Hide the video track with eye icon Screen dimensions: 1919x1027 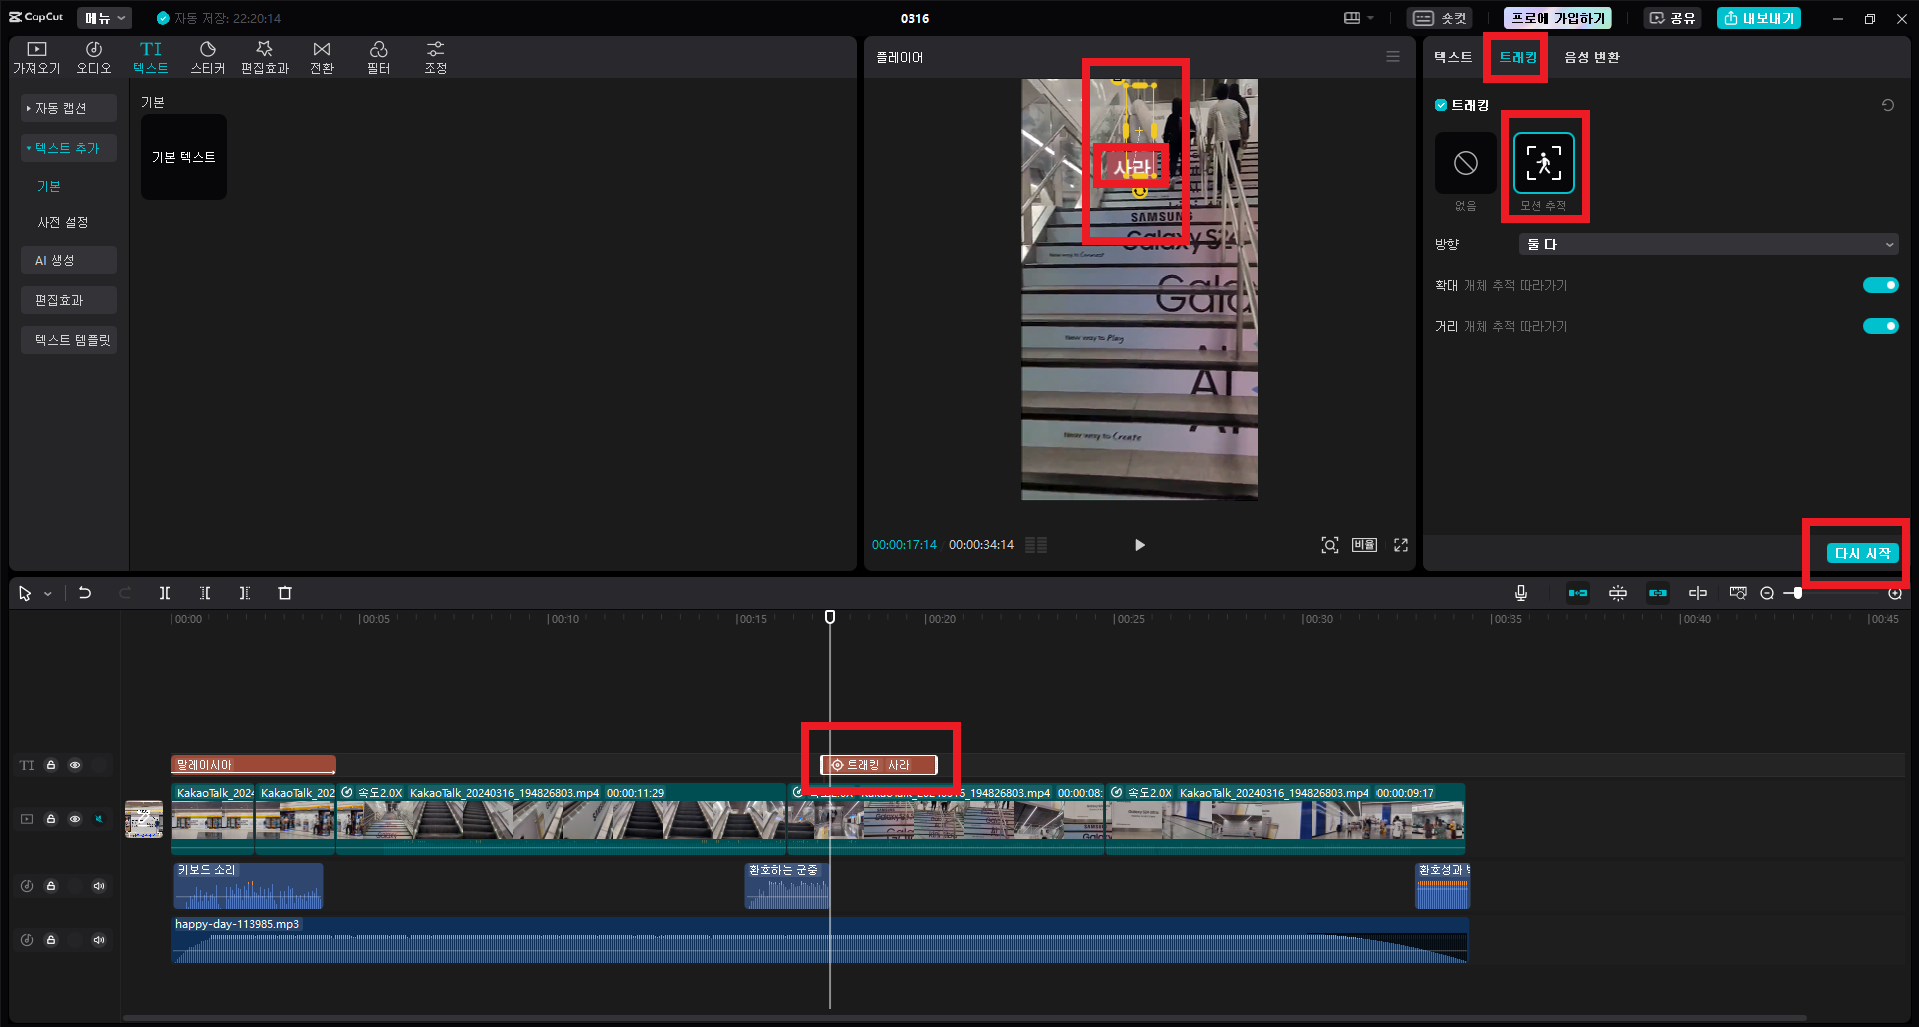pos(75,819)
